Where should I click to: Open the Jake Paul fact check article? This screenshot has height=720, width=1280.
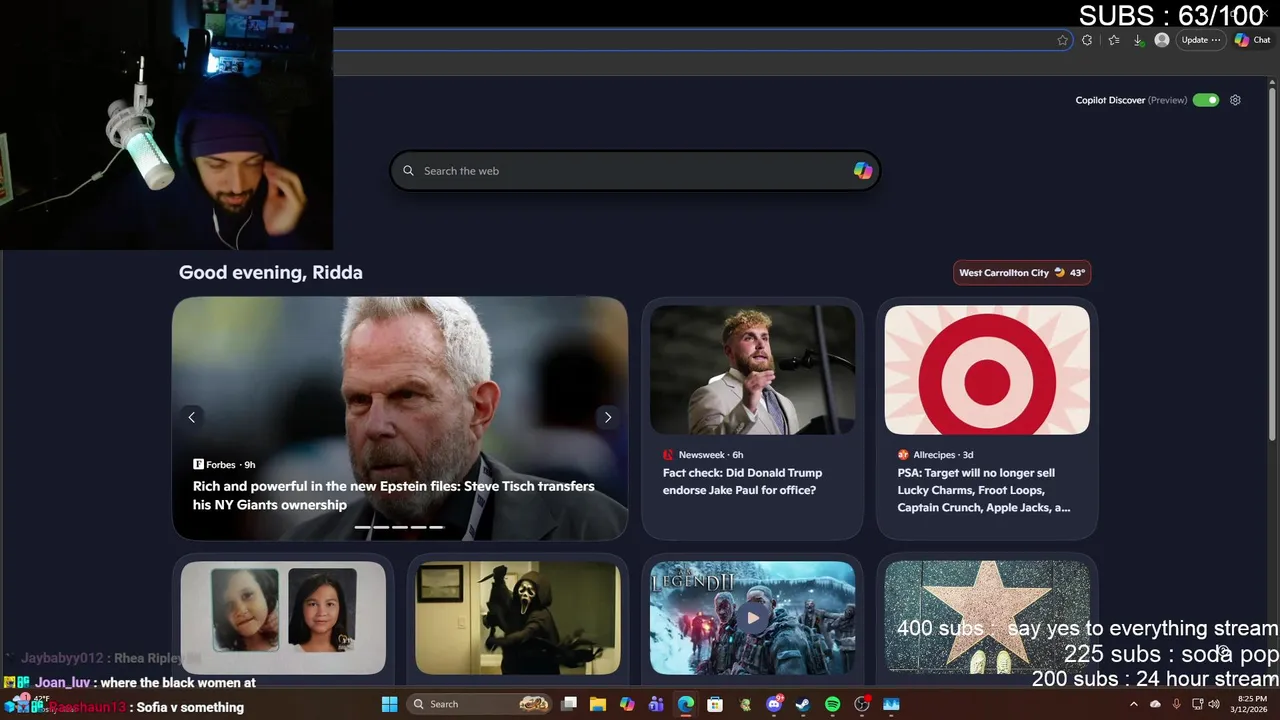[742, 481]
